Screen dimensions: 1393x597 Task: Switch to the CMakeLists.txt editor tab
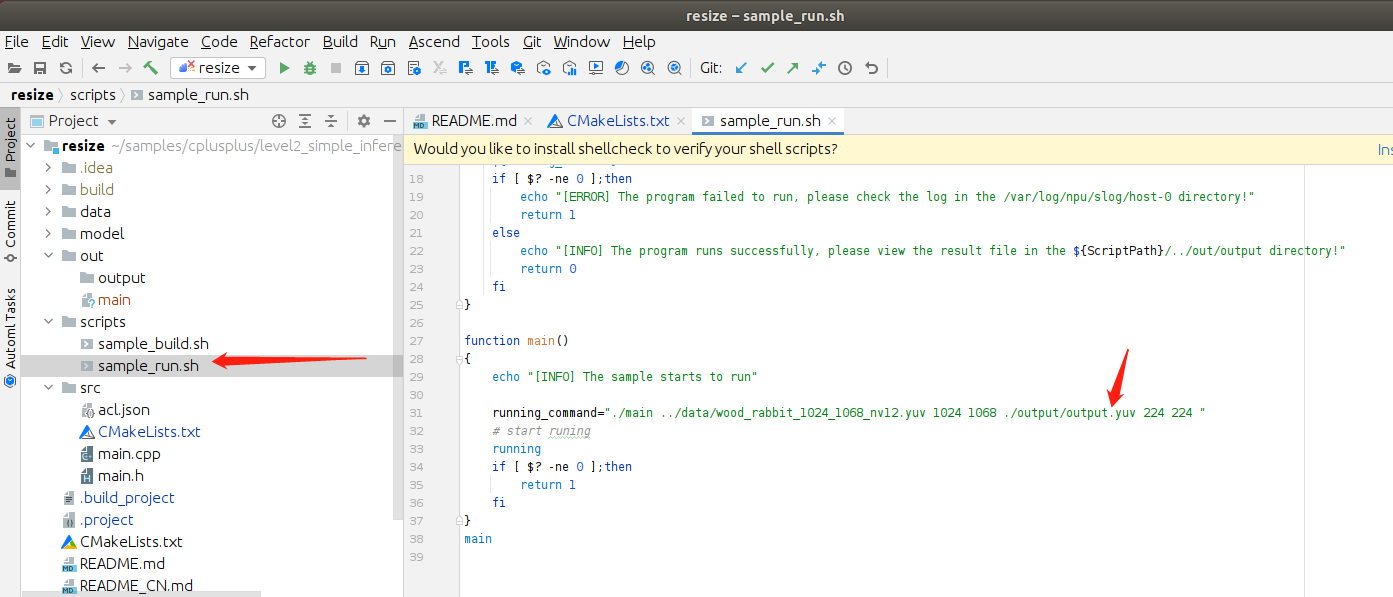tap(617, 121)
